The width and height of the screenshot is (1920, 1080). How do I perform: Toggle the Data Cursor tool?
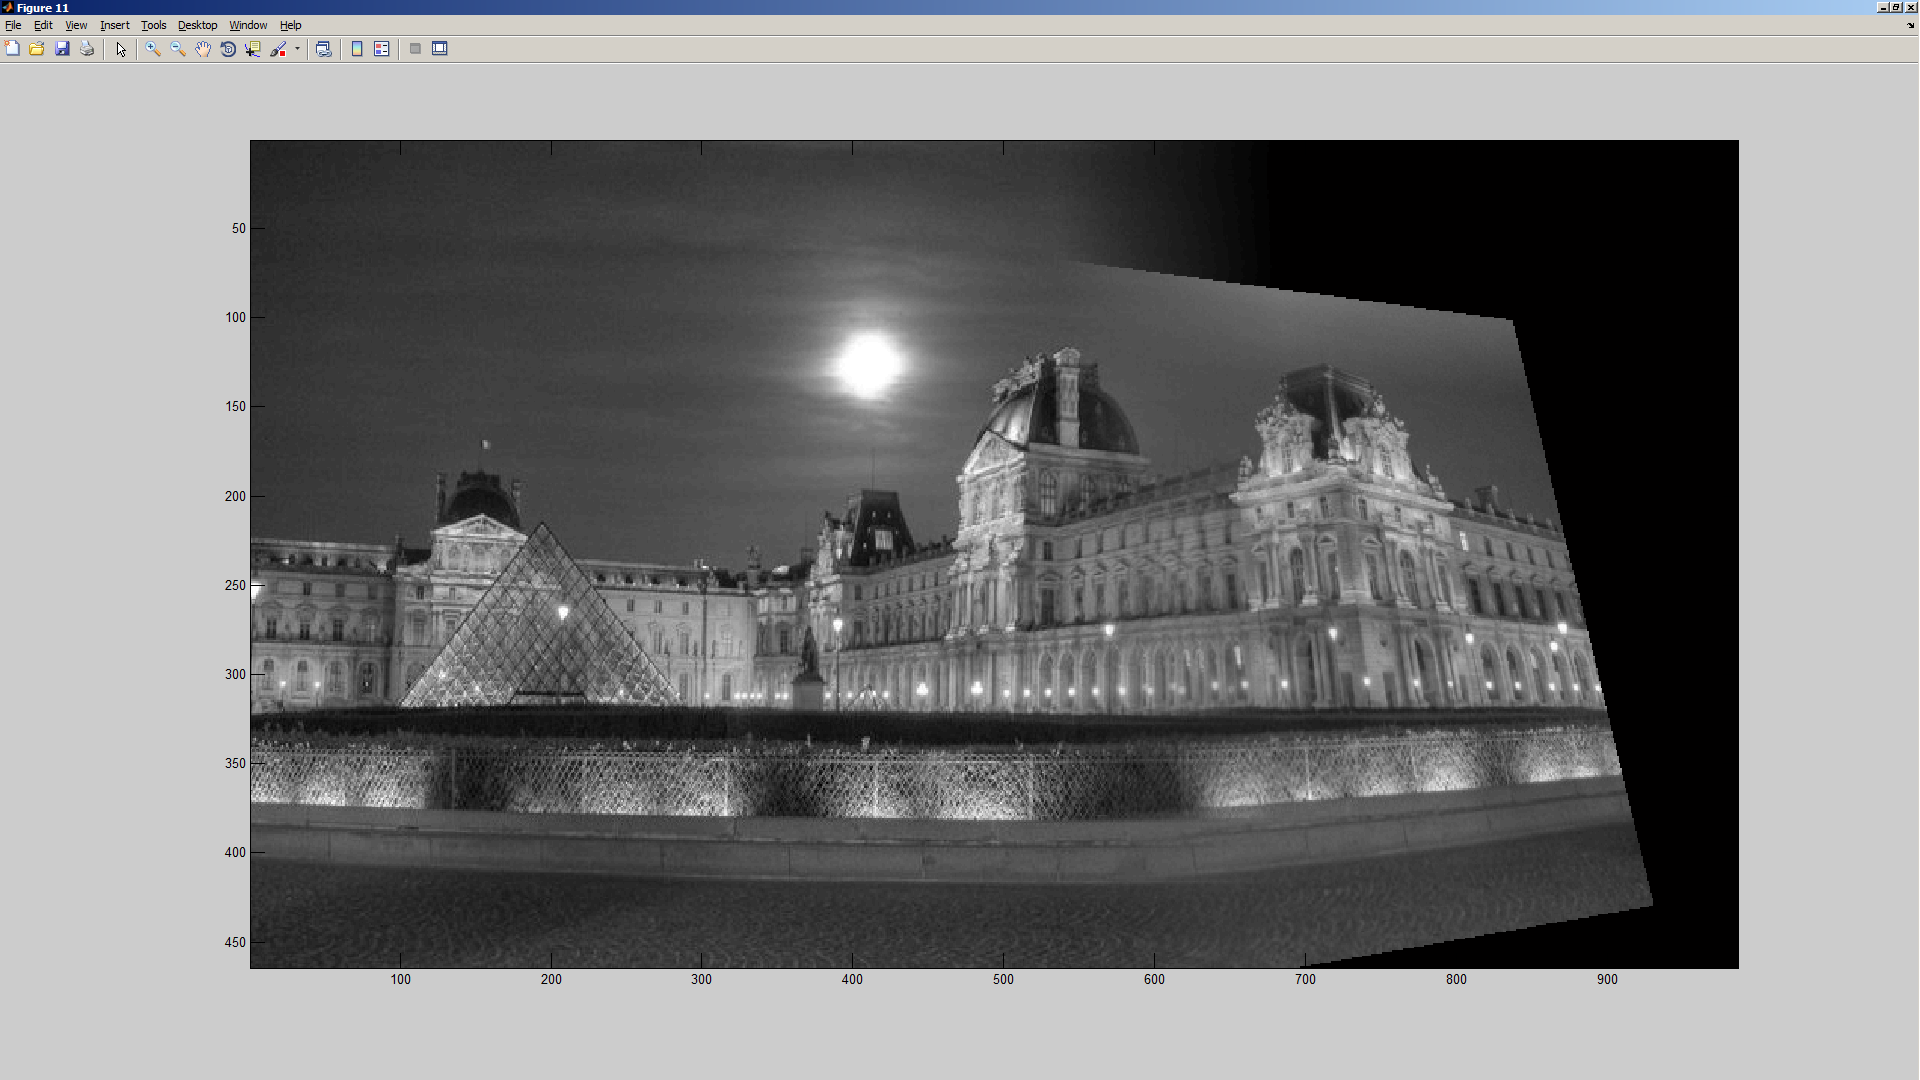tap(253, 49)
